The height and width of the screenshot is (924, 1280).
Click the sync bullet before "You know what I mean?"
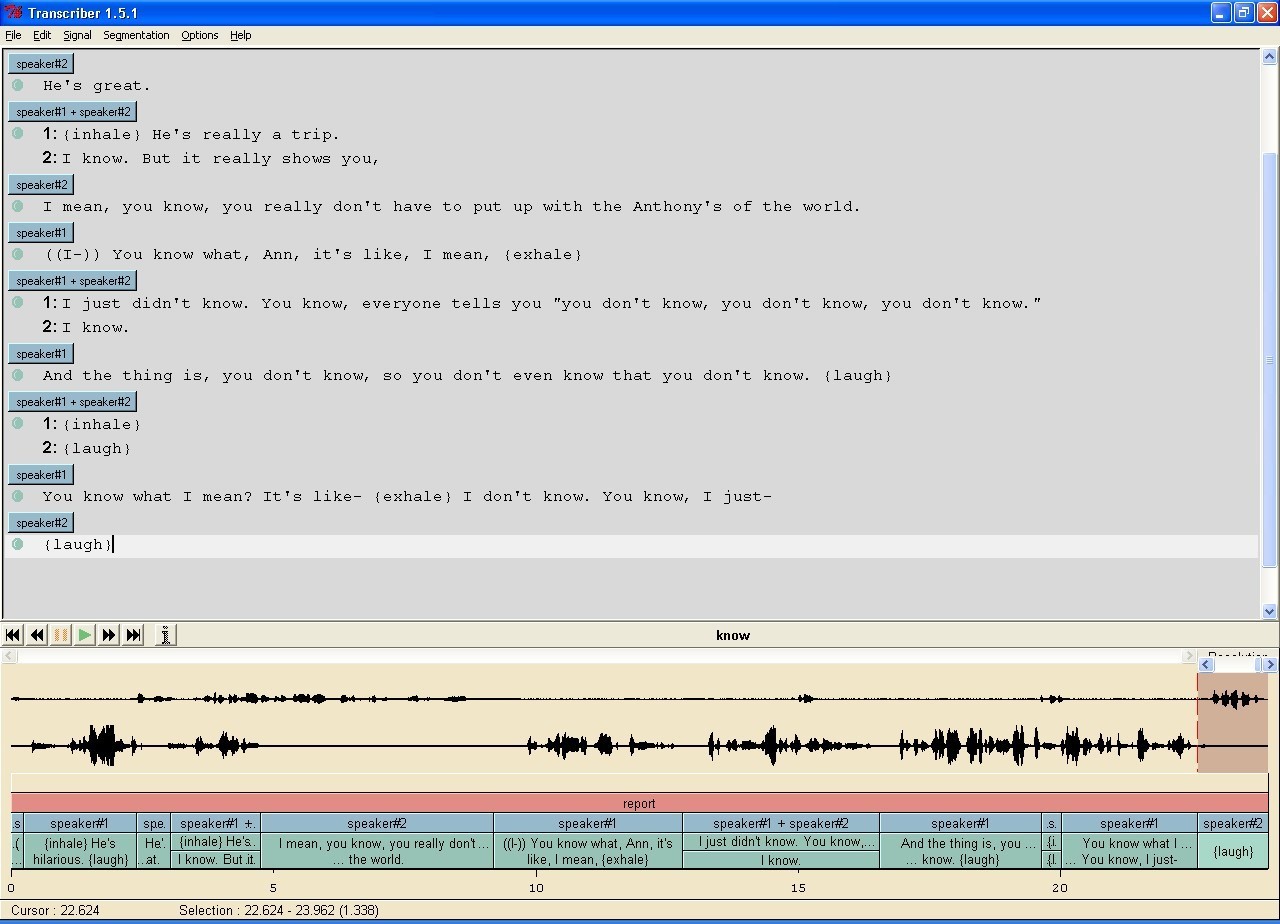[x=18, y=496]
